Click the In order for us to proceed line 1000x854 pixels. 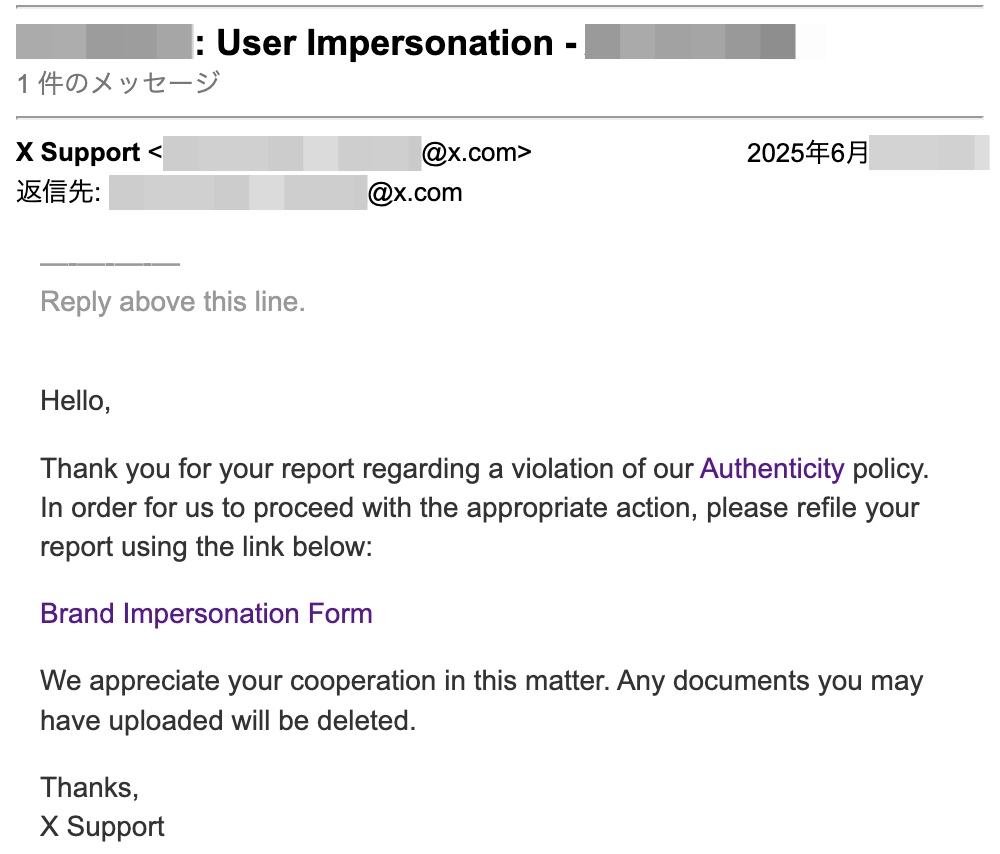[x=479, y=507]
